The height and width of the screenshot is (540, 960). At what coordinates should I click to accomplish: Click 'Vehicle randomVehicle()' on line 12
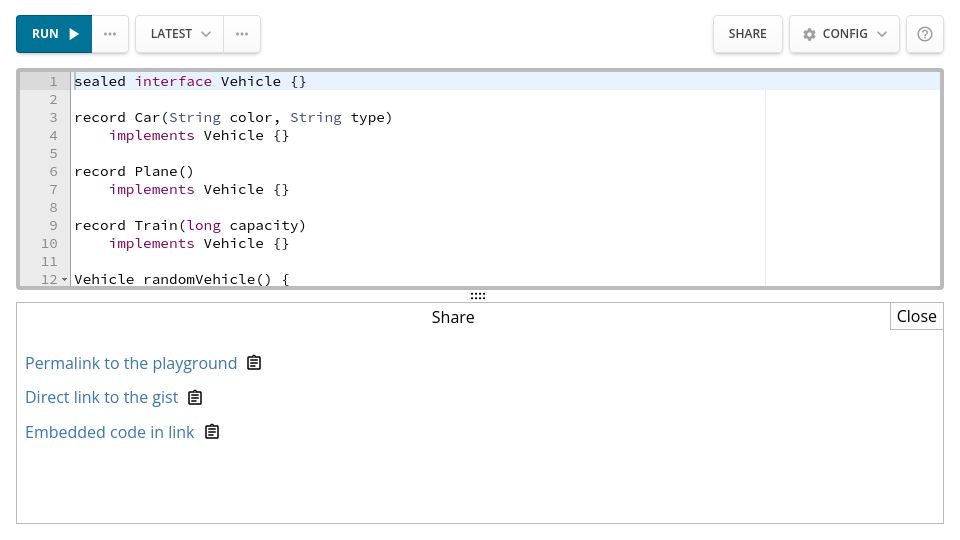pyautogui.click(x=173, y=279)
